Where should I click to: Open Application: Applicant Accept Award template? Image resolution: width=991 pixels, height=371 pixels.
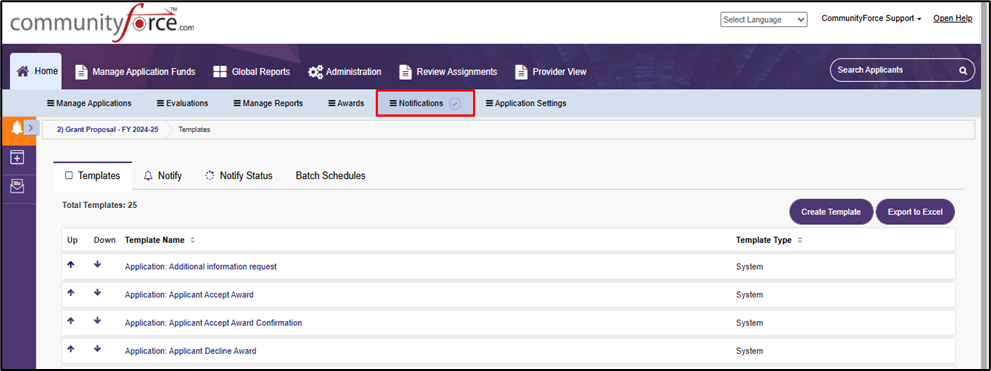[x=189, y=295]
